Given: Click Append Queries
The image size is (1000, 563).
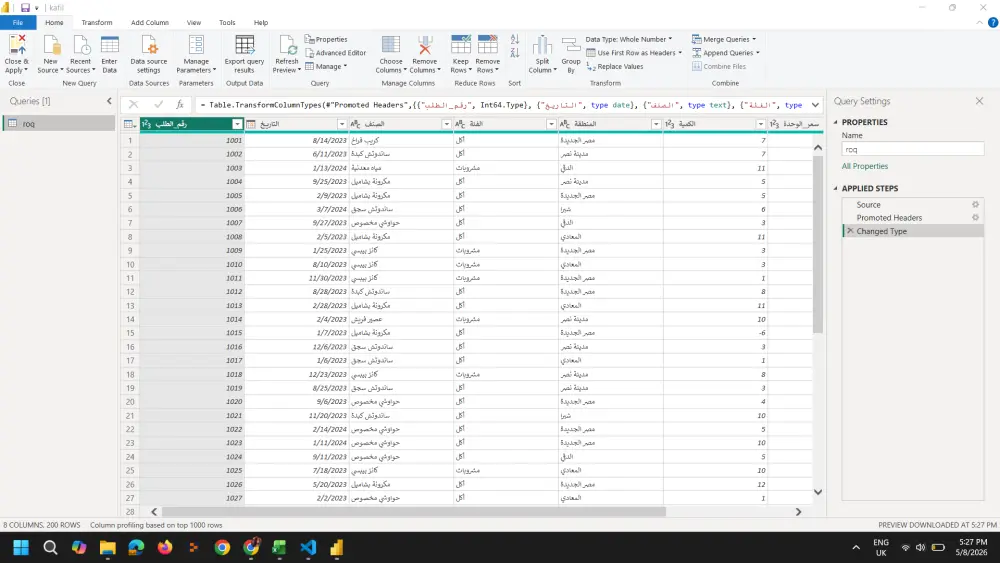Looking at the screenshot, I should point(726,53).
